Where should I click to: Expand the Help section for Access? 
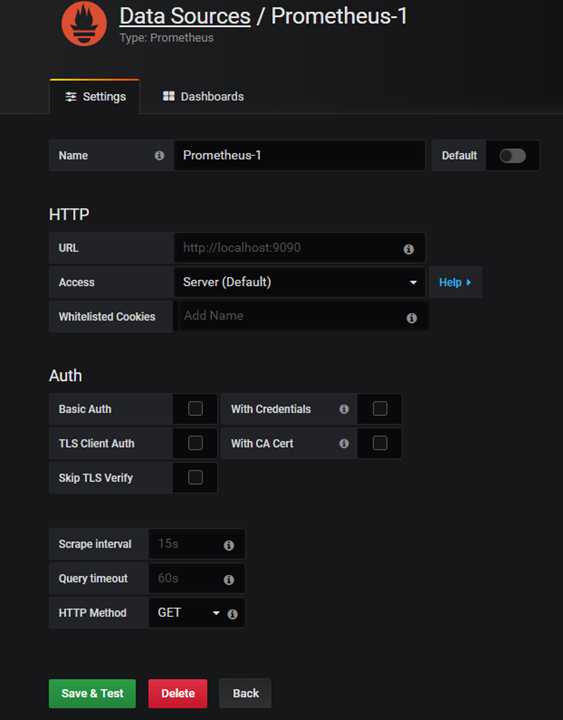455,282
